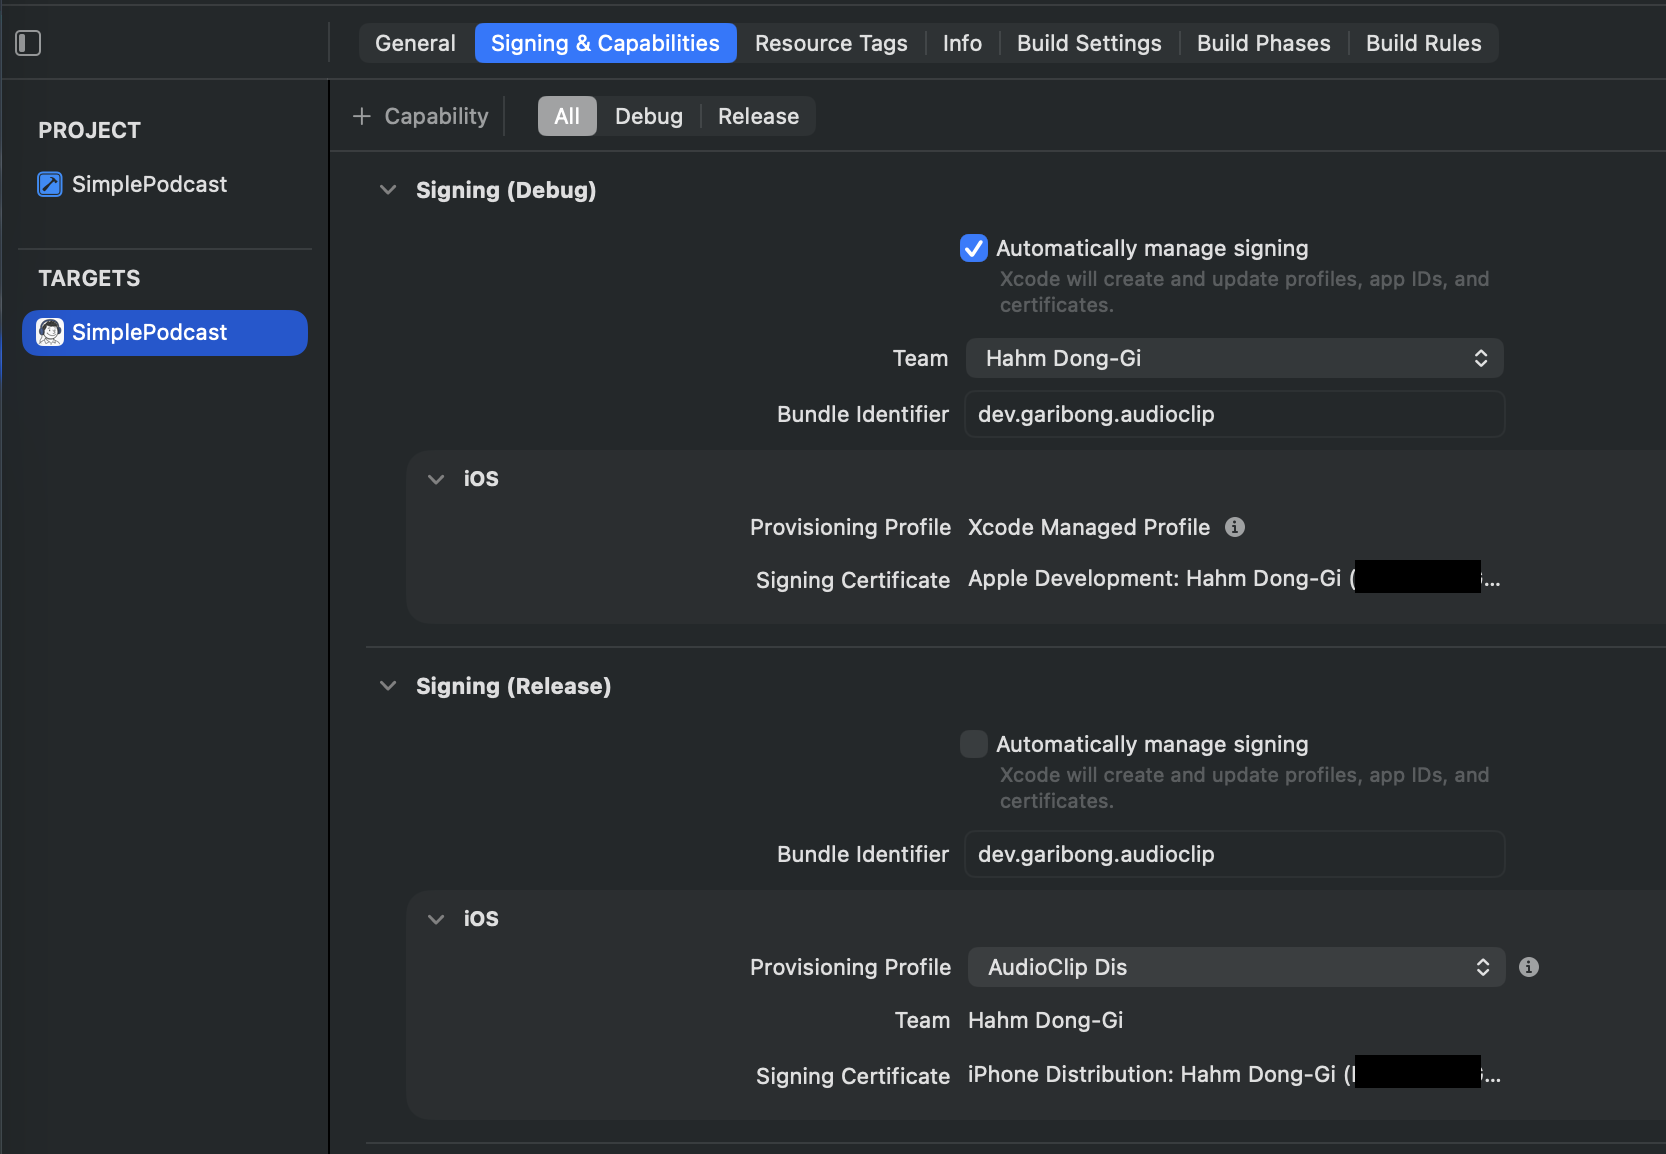
Task: Click the Xcode Managed Profile text
Action: click(x=1089, y=527)
